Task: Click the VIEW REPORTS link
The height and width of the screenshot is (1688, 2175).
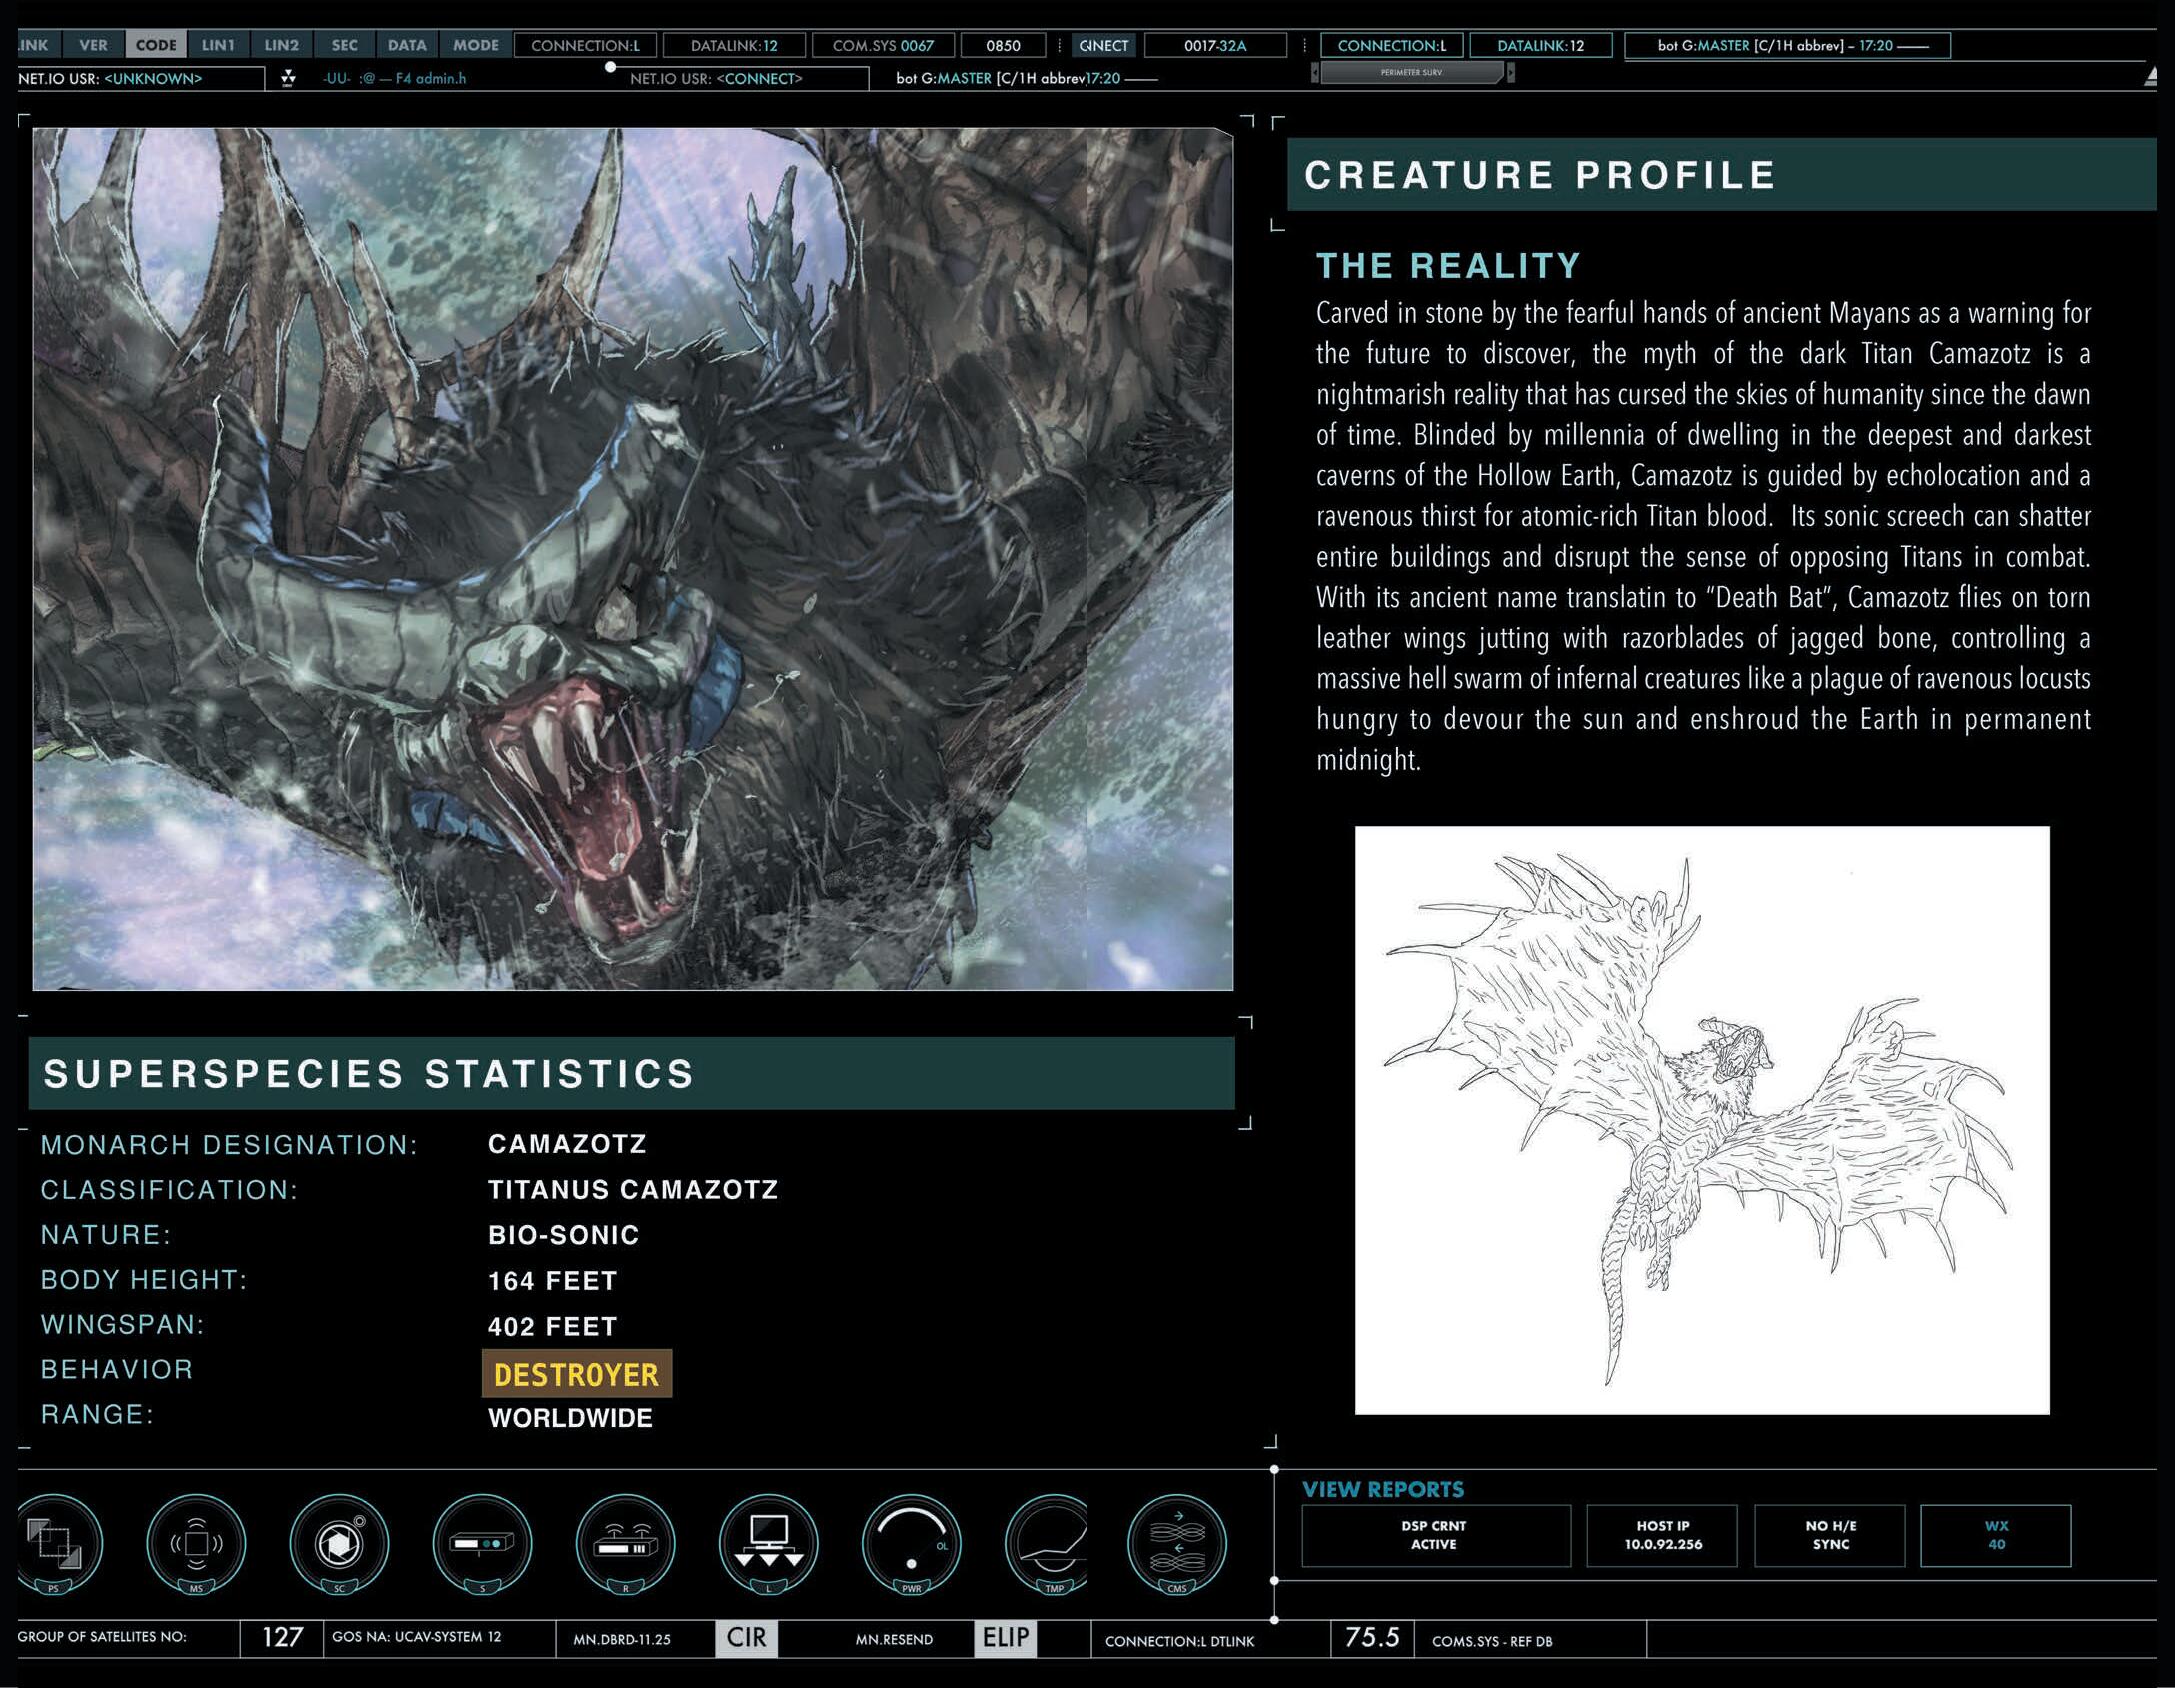Action: (1382, 1489)
